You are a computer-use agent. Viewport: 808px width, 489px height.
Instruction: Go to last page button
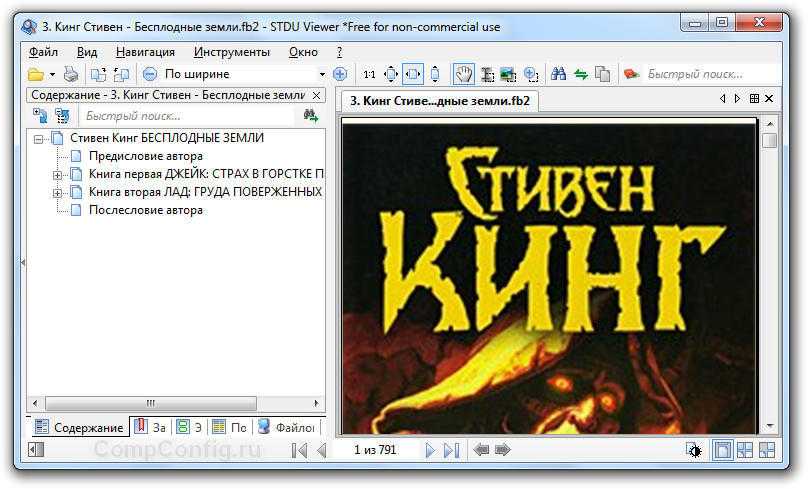pos(452,450)
